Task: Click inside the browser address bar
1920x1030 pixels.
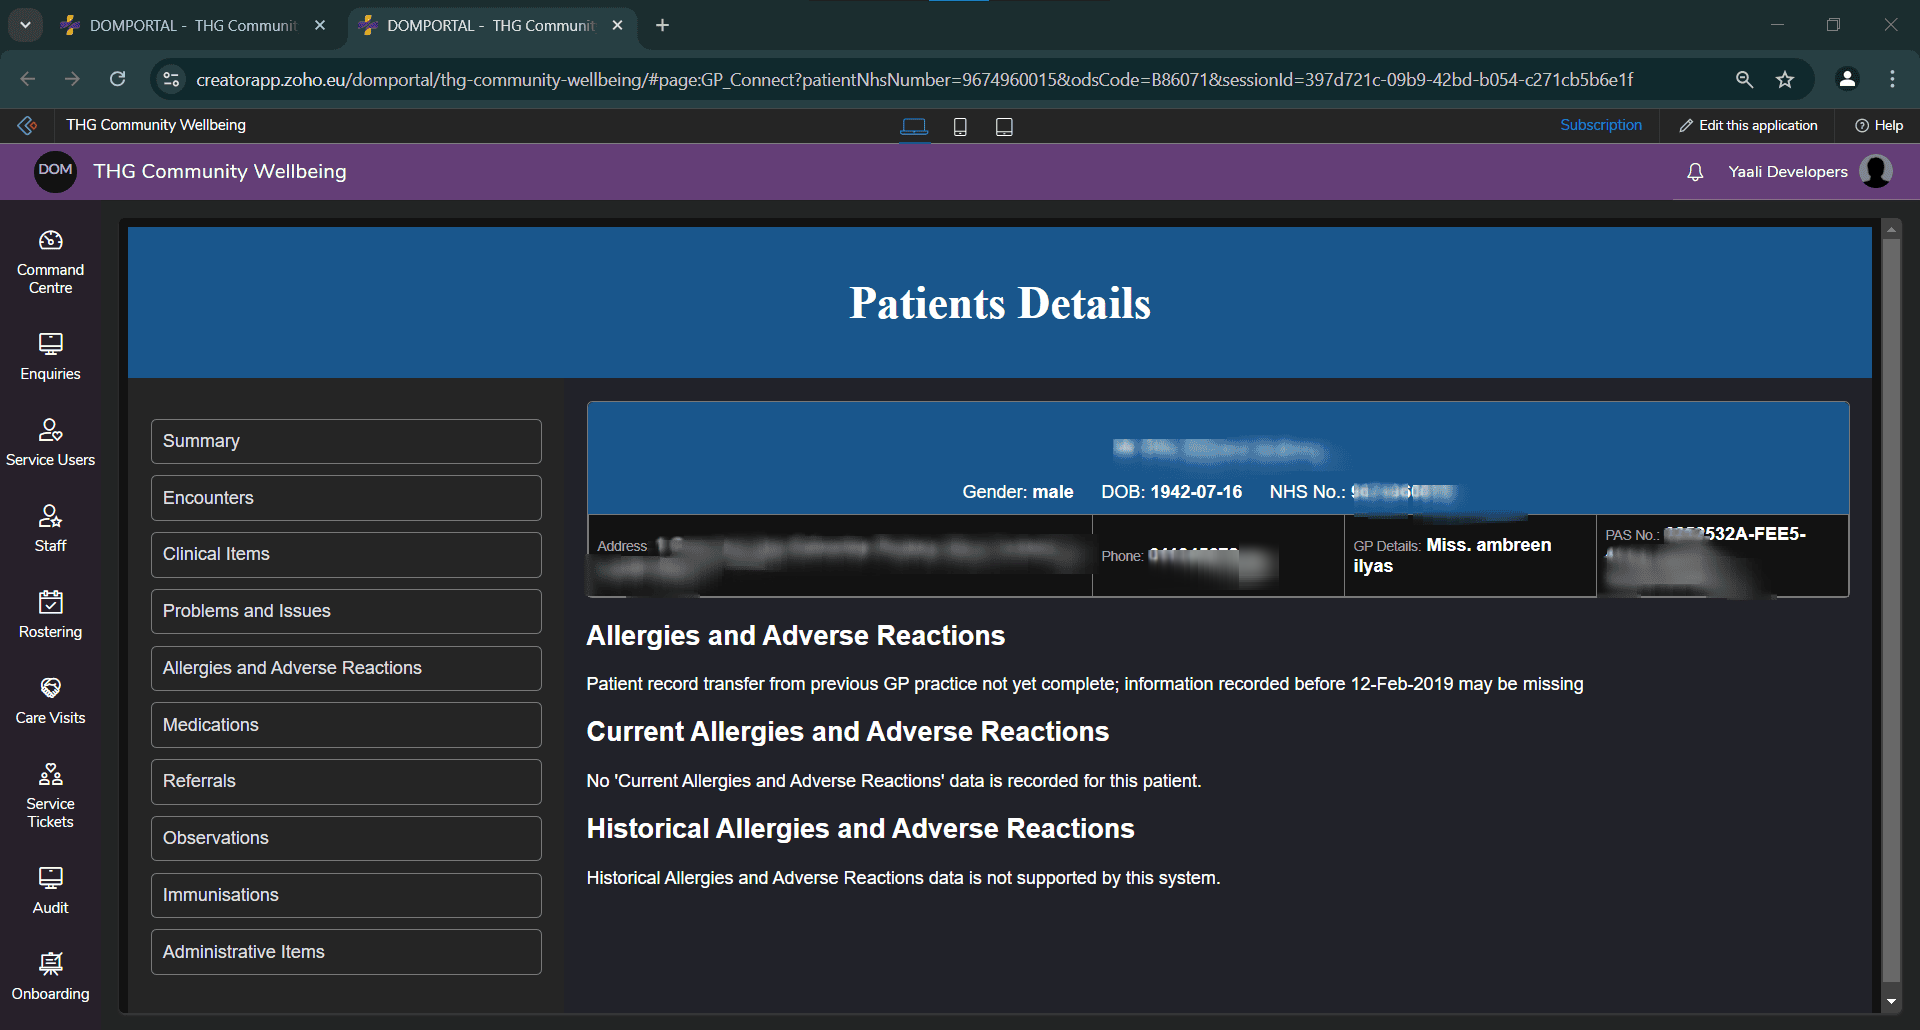Action: (x=900, y=79)
